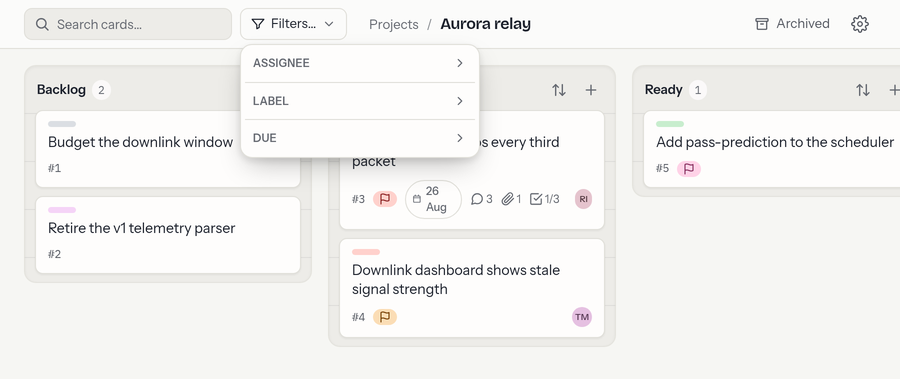Click the search magnifier icon

(42, 24)
